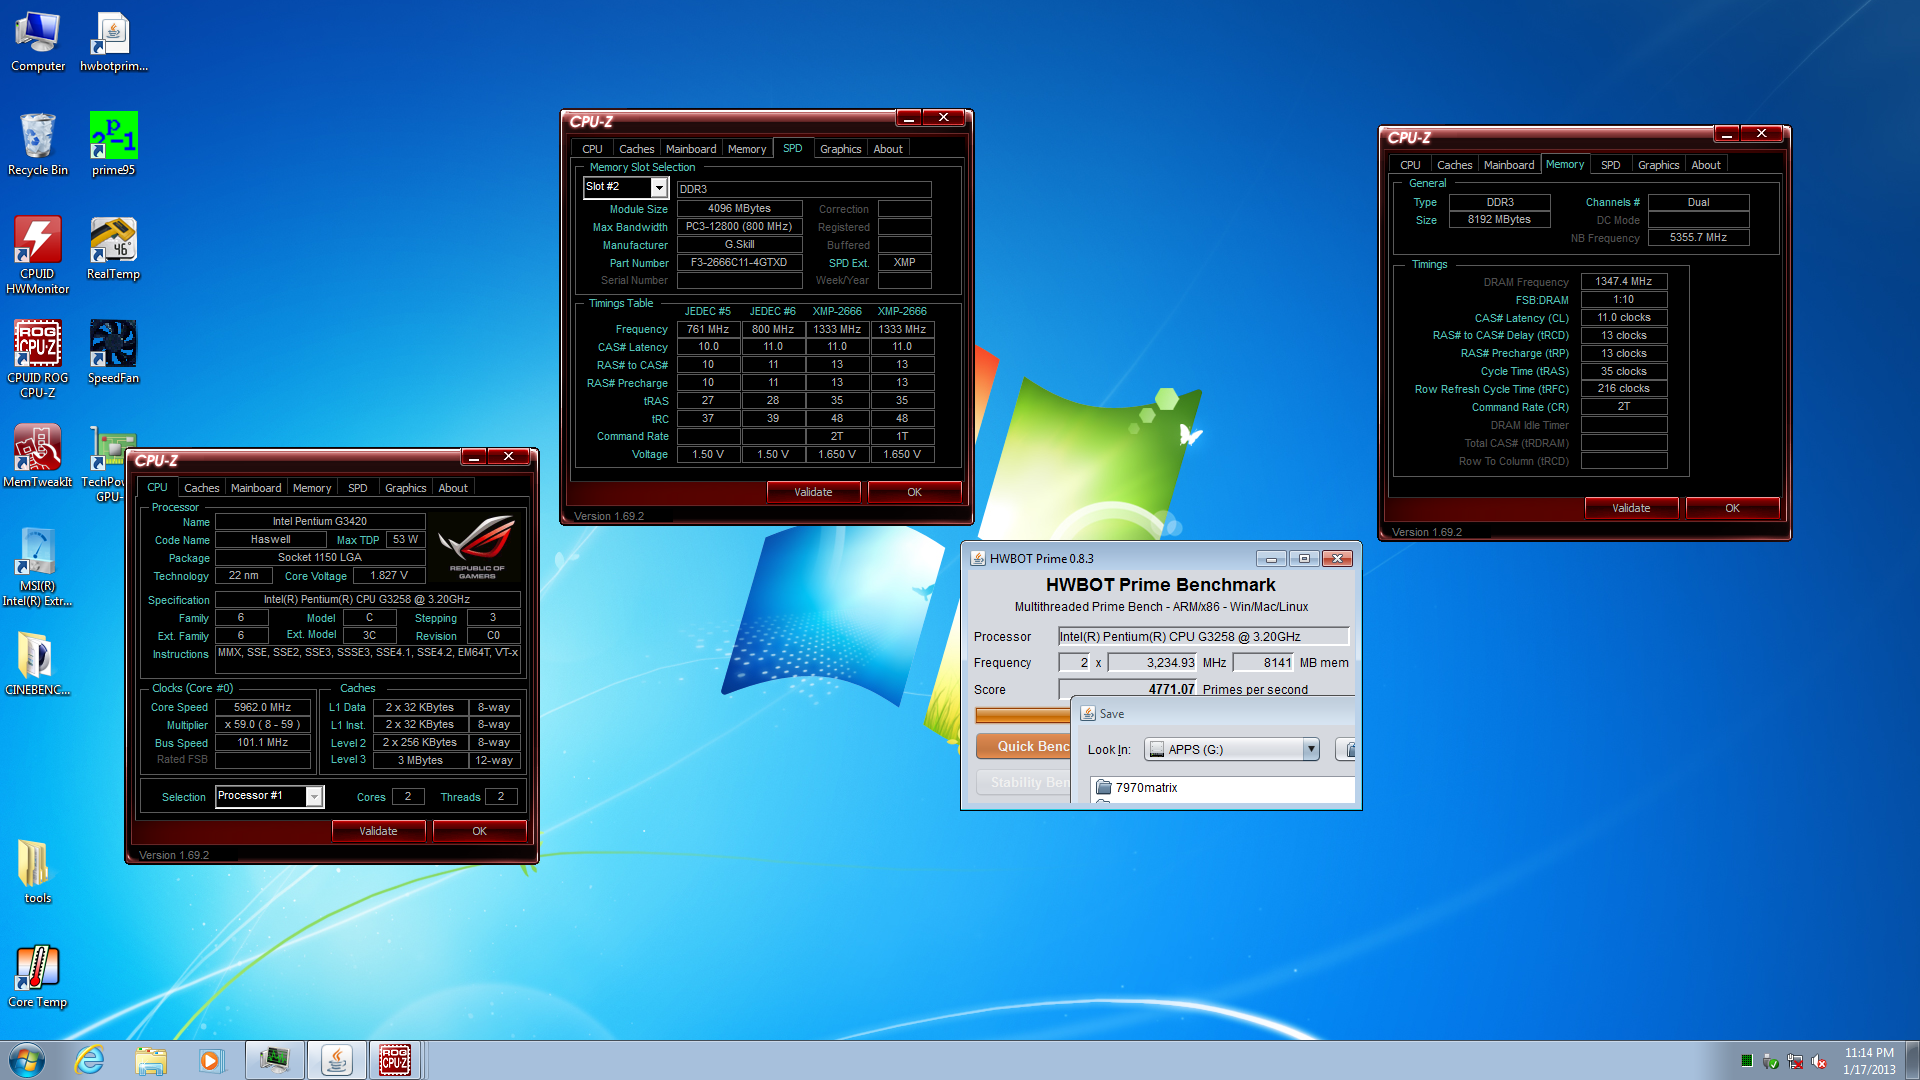Select the Name field Intel Pentium G3420
Screen dimensions: 1920x1080
coord(320,521)
